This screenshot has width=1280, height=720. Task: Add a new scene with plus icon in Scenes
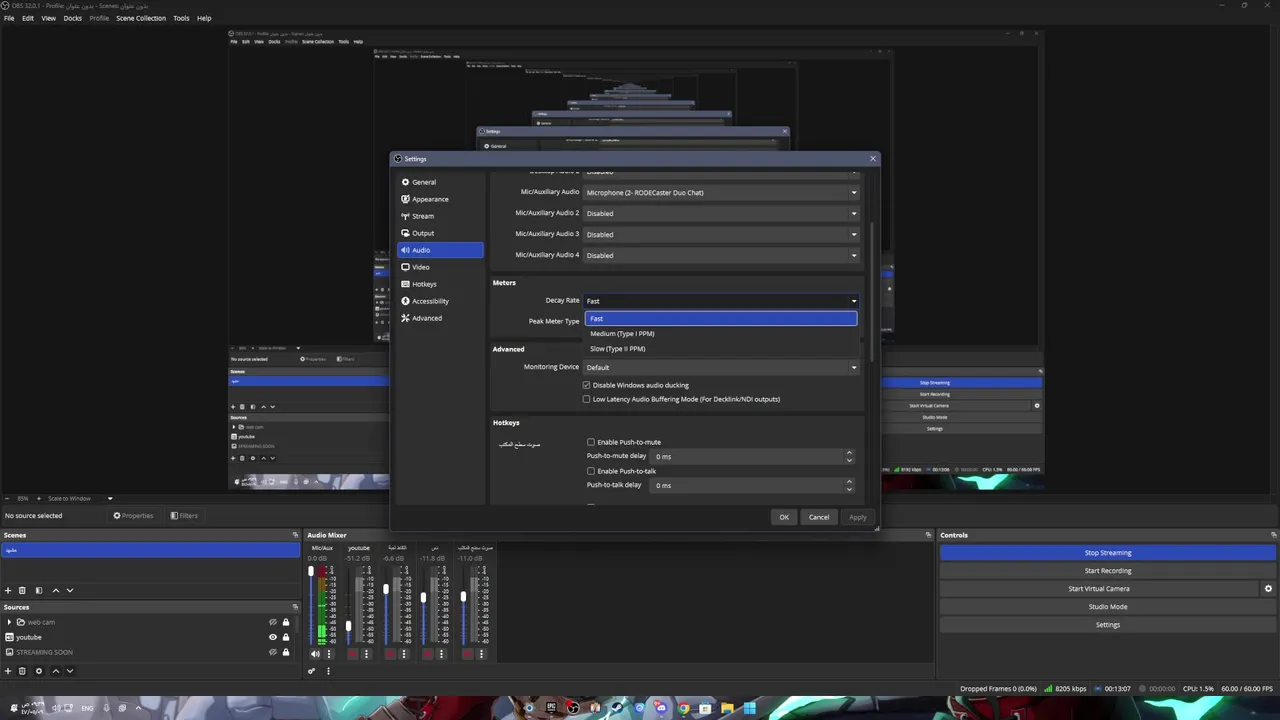coord(8,590)
